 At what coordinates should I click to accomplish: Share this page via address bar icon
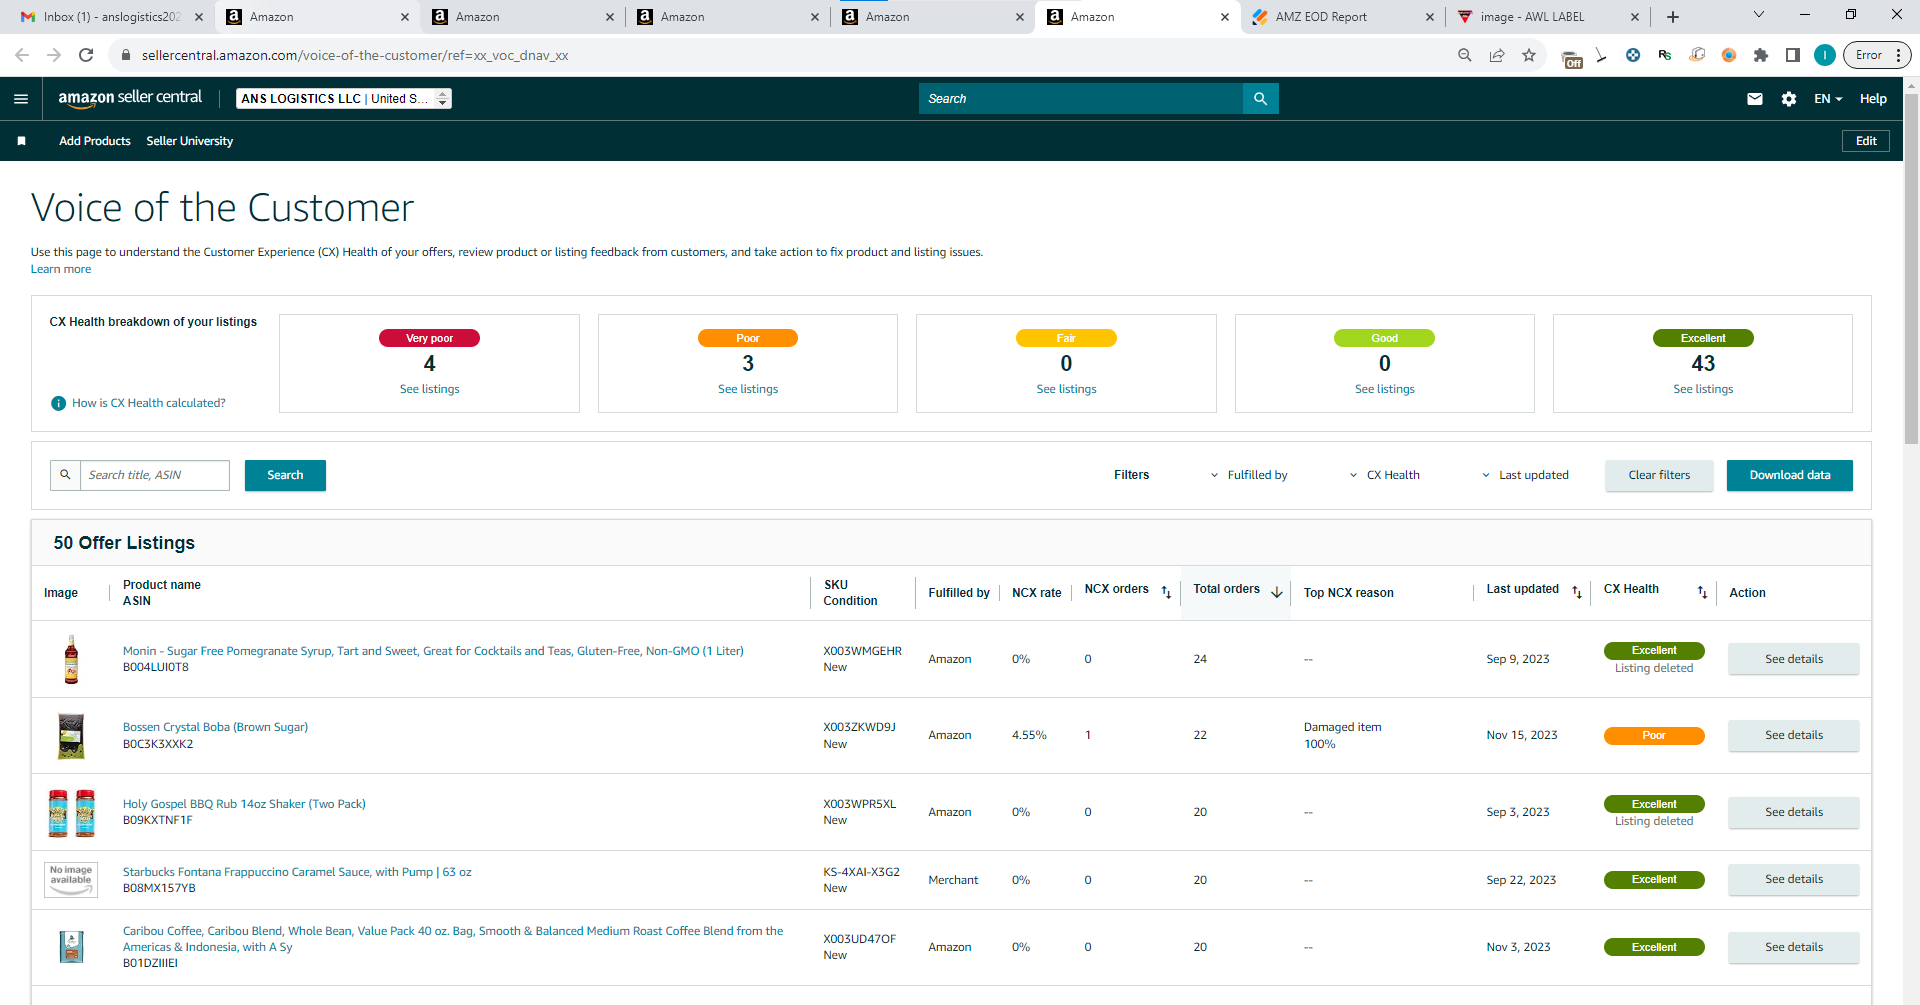pyautogui.click(x=1497, y=55)
